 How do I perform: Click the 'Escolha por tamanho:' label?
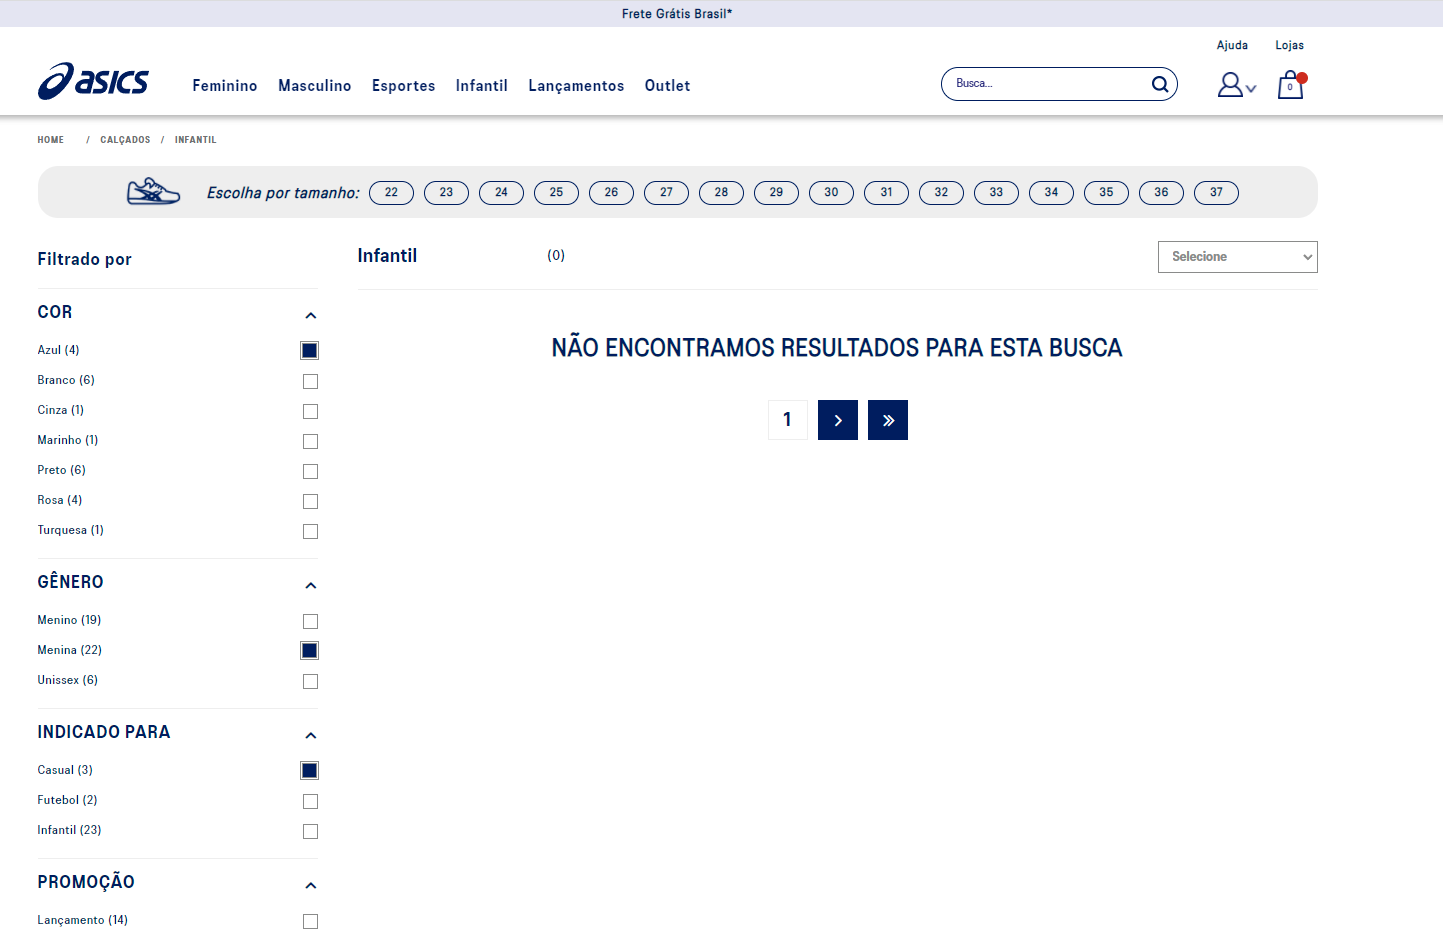click(283, 193)
